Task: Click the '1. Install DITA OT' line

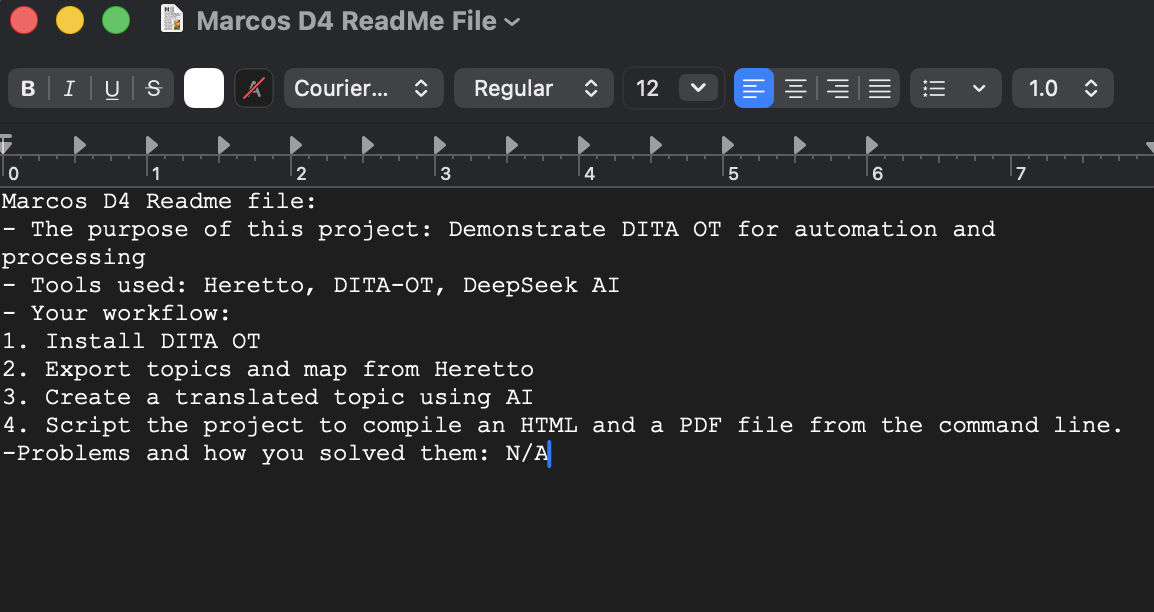Action: pyautogui.click(x=131, y=341)
